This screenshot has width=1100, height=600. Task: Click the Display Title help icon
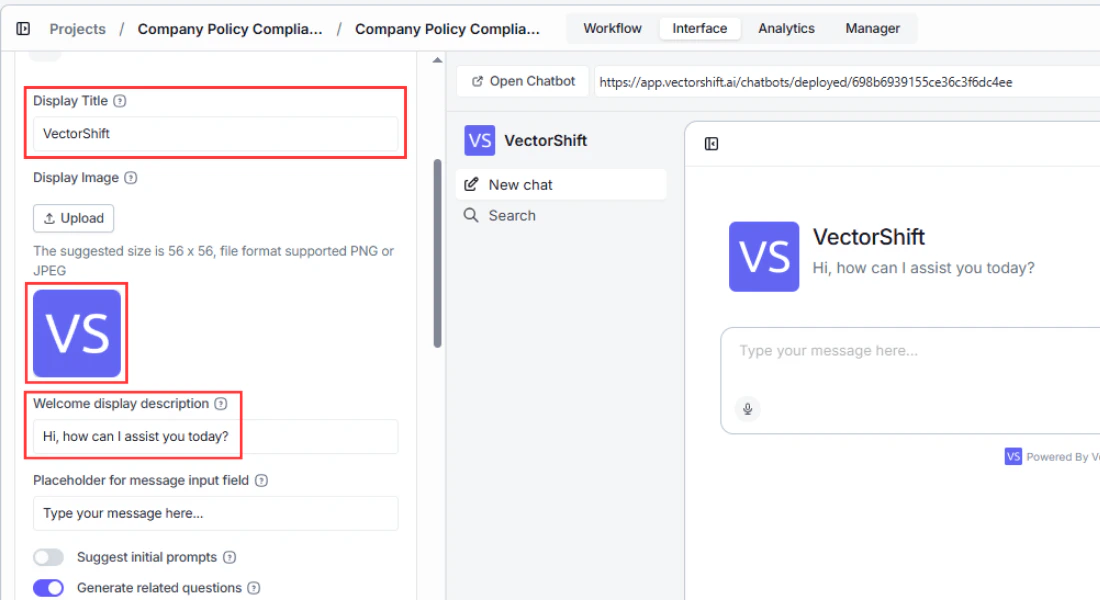(120, 101)
